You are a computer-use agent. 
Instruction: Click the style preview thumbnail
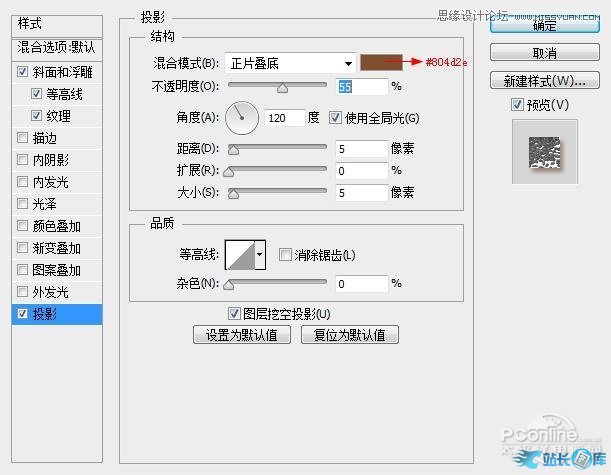tap(544, 151)
